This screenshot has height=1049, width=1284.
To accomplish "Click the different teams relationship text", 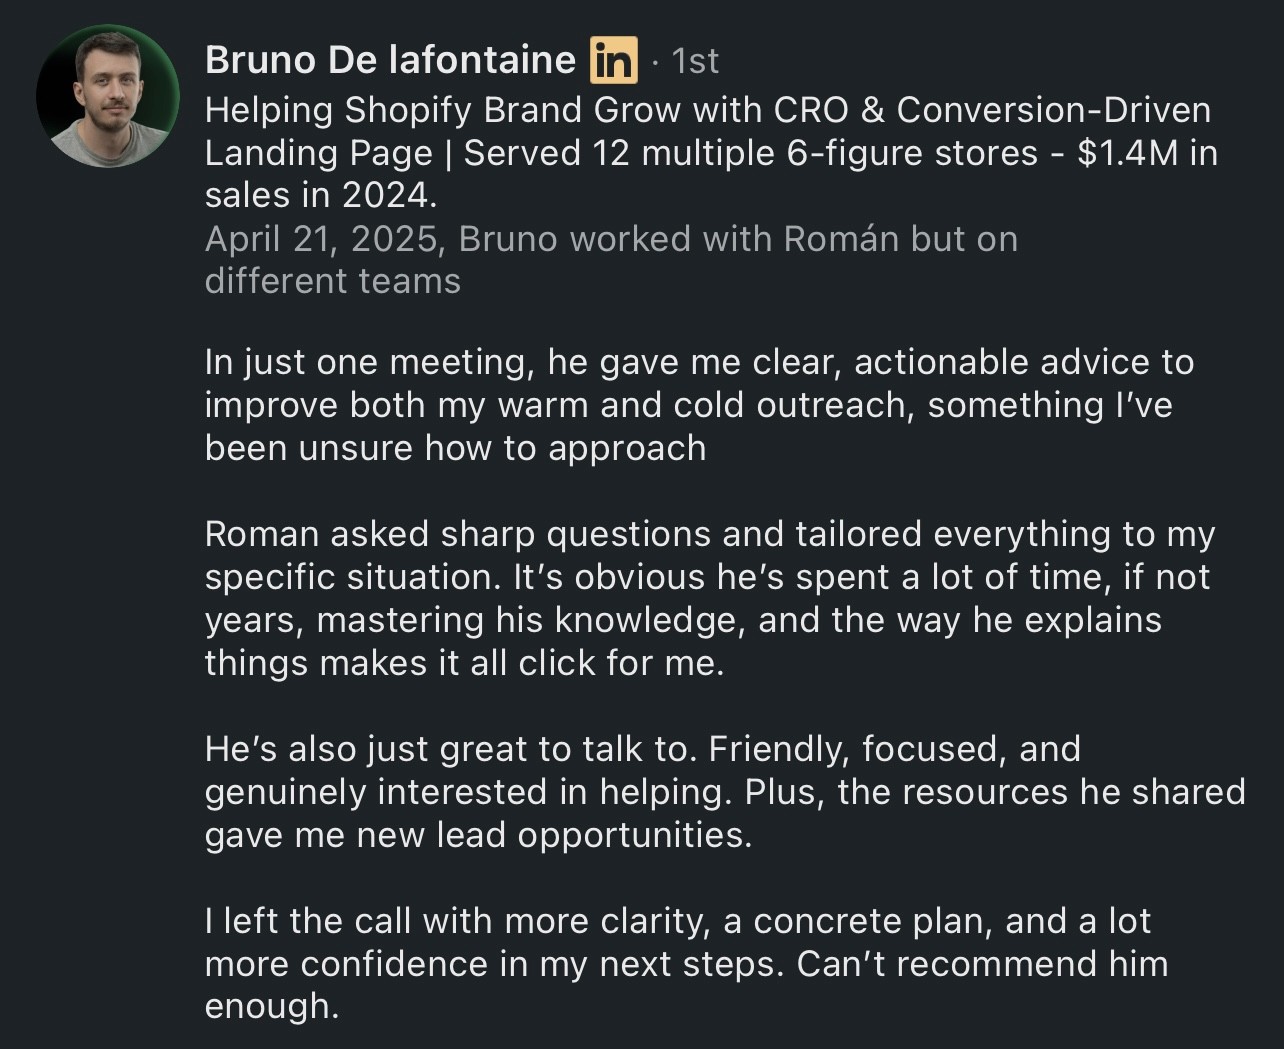I will [333, 281].
